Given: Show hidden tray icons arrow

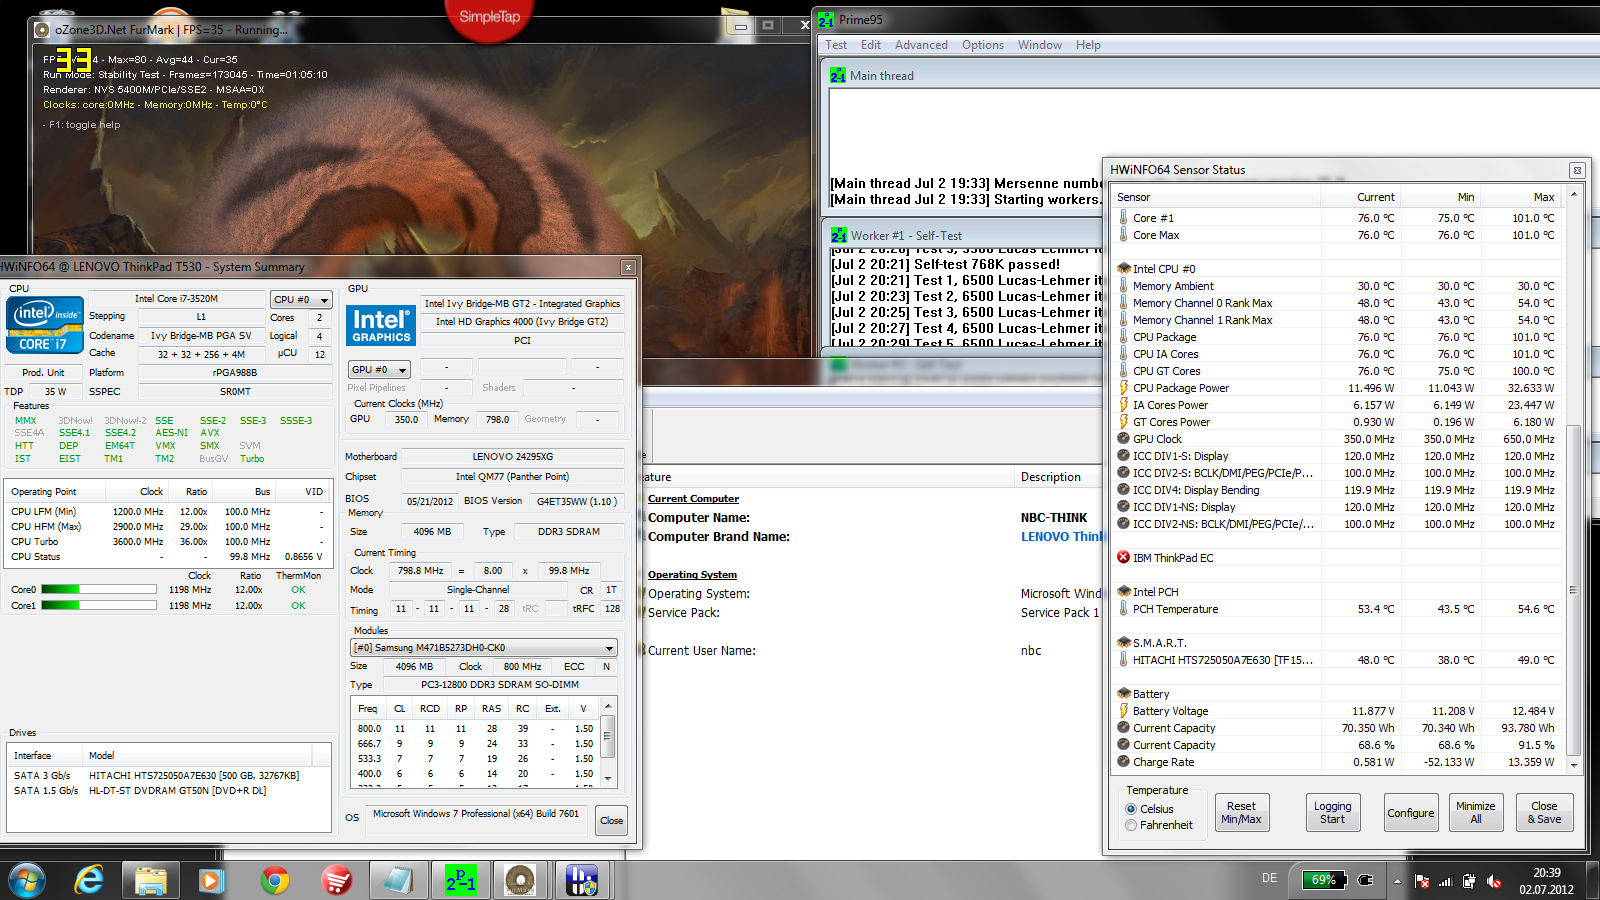Looking at the screenshot, I should pyautogui.click(x=1396, y=881).
